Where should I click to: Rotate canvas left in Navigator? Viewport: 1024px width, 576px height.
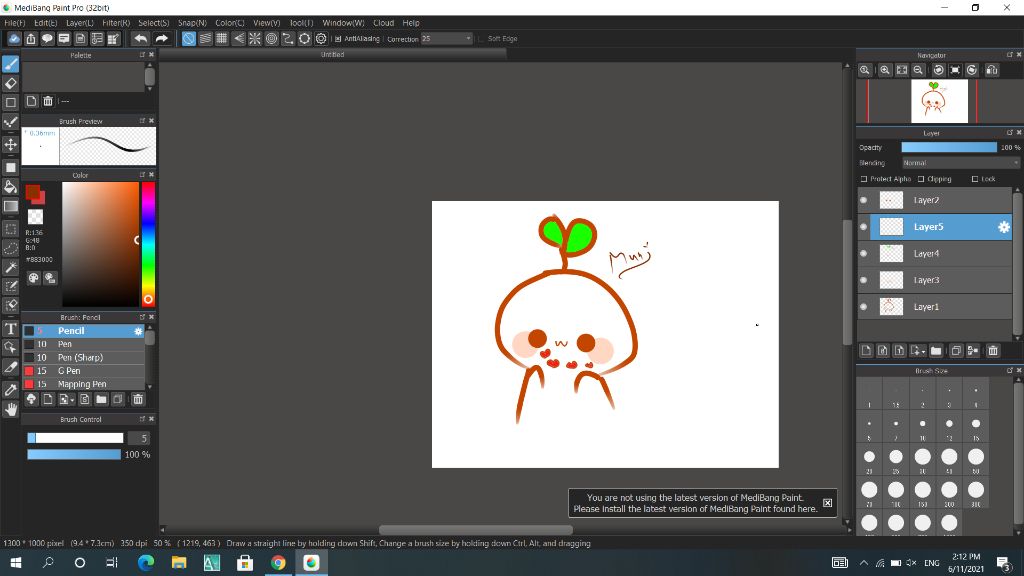click(938, 70)
